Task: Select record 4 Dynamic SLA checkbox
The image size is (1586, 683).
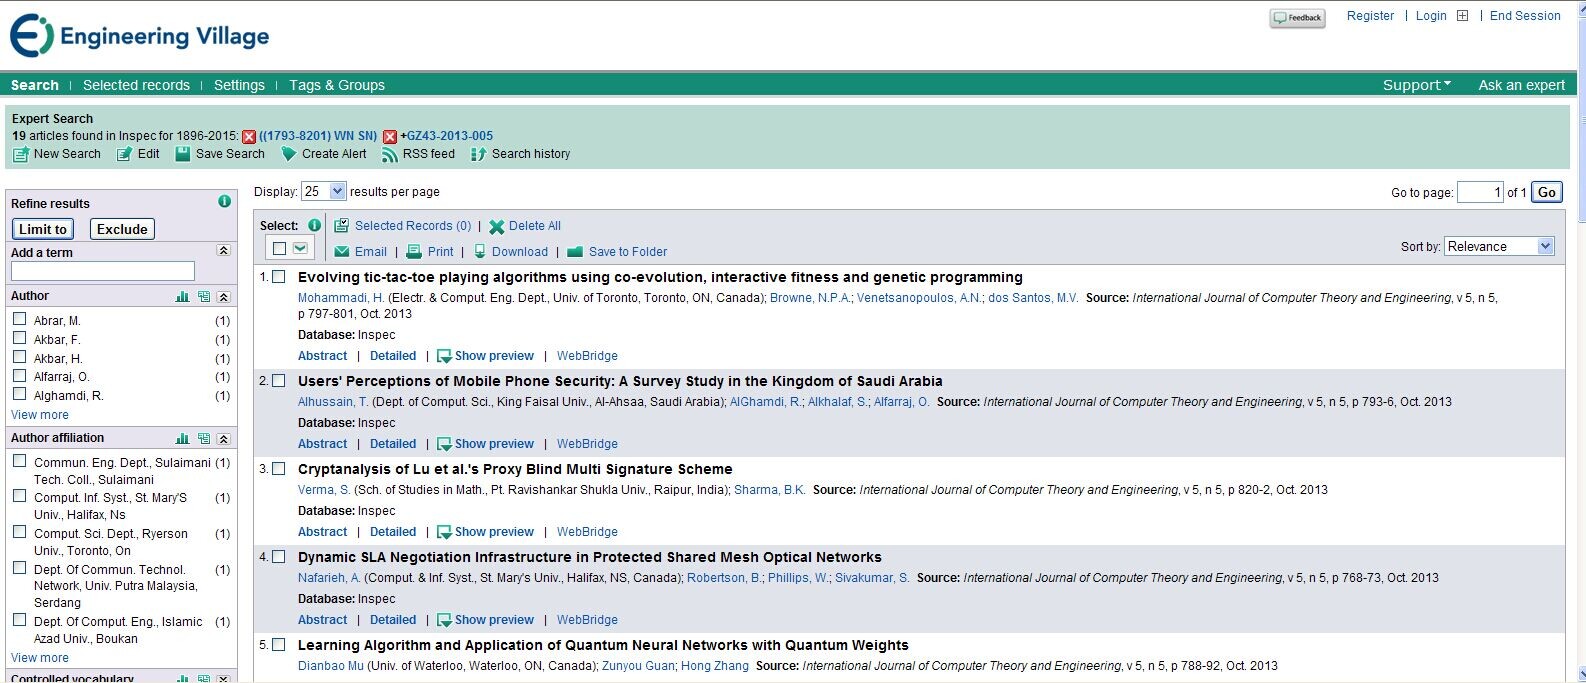Action: tap(279, 557)
